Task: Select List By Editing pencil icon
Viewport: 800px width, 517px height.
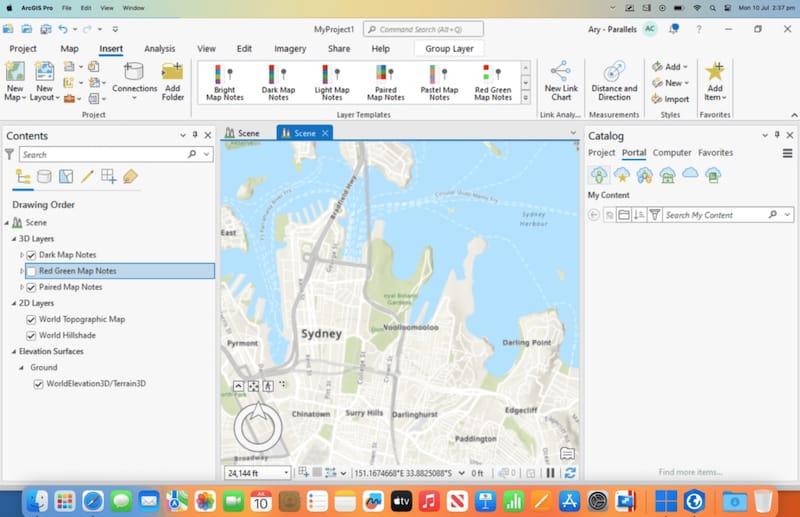Action: pyautogui.click(x=87, y=177)
